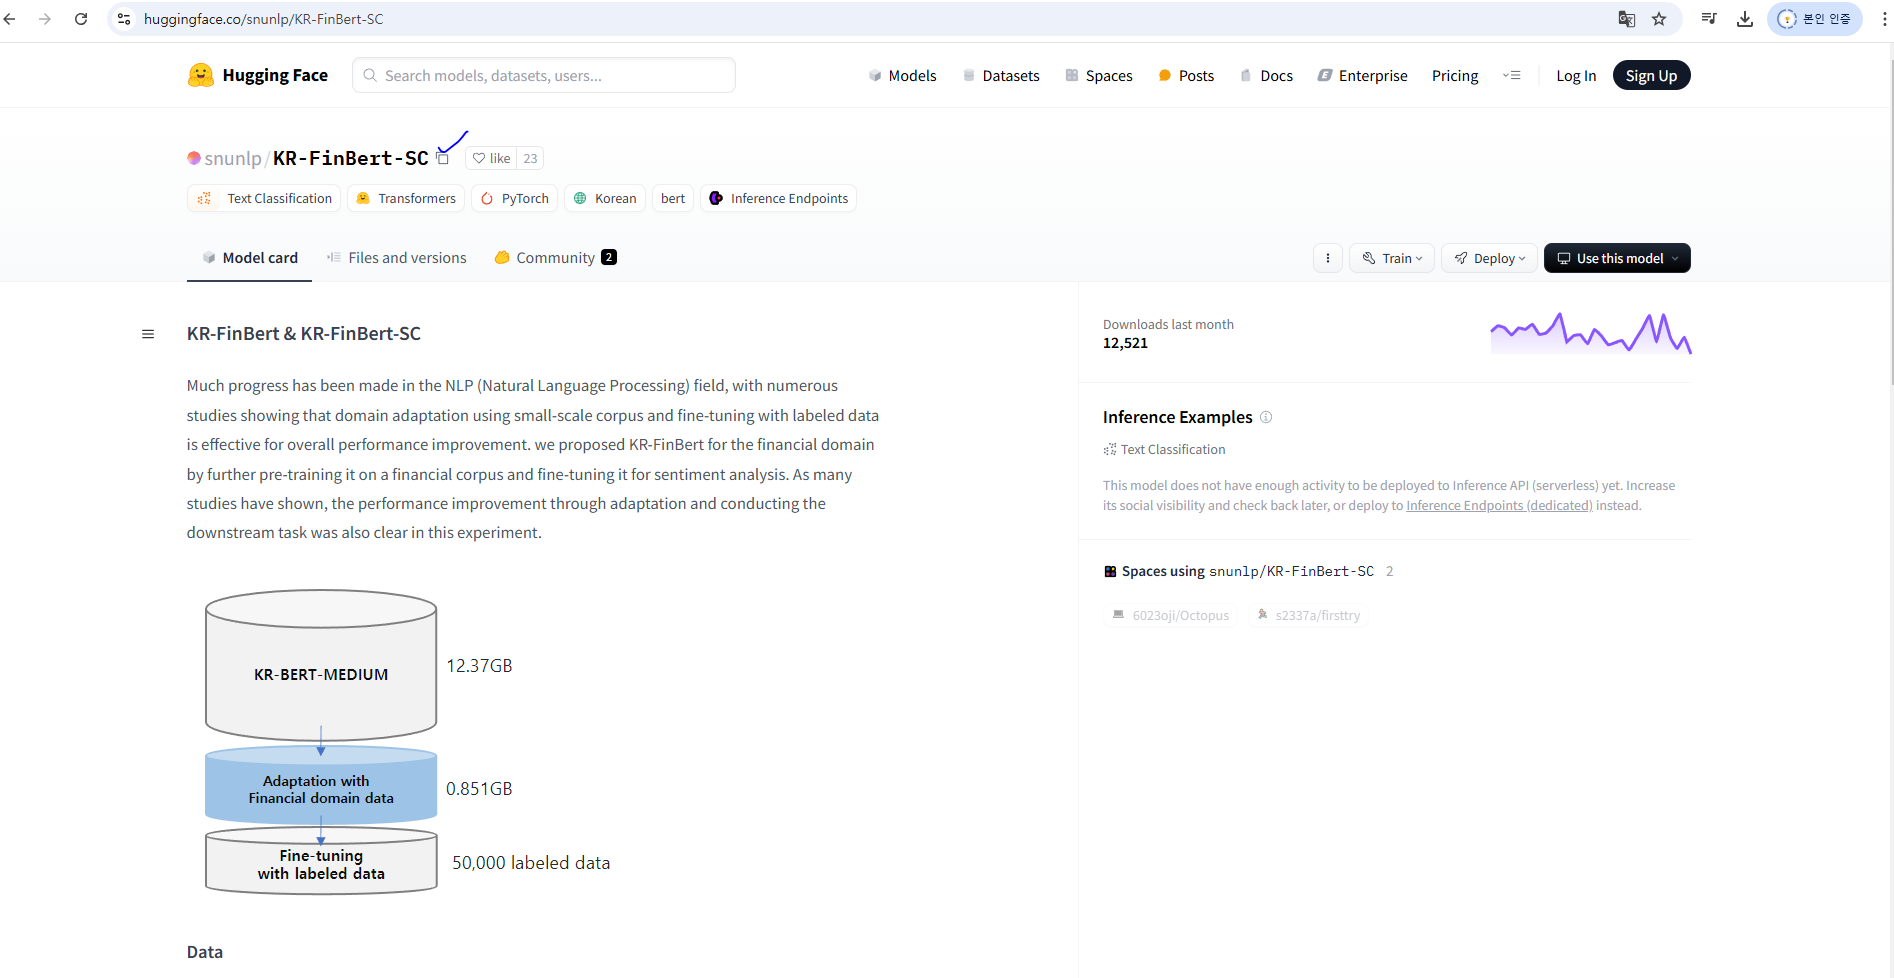This screenshot has height=978, width=1894.
Task: Open Enterprise in navigation
Action: pos(1362,75)
